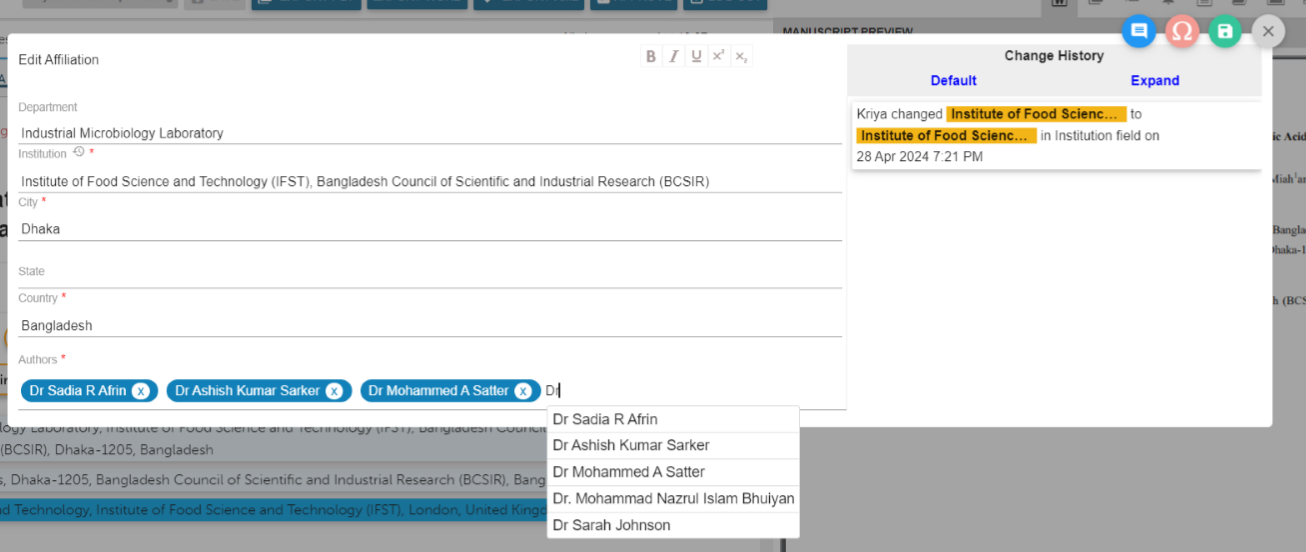This screenshot has height=552, width=1306.
Task: Apply underline formatting in Edit Affiliation toolbar
Action: (696, 57)
